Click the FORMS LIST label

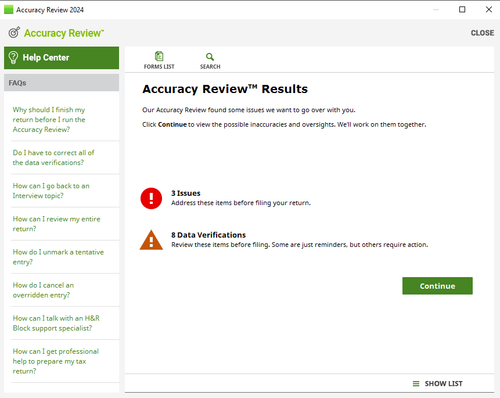click(159, 67)
